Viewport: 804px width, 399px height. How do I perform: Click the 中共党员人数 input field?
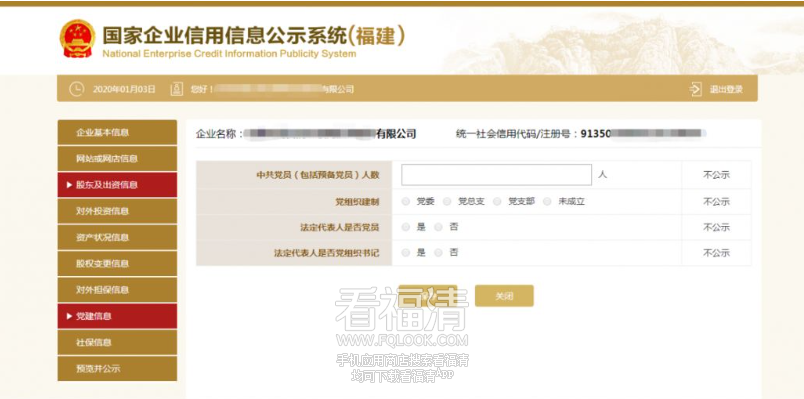click(x=496, y=175)
